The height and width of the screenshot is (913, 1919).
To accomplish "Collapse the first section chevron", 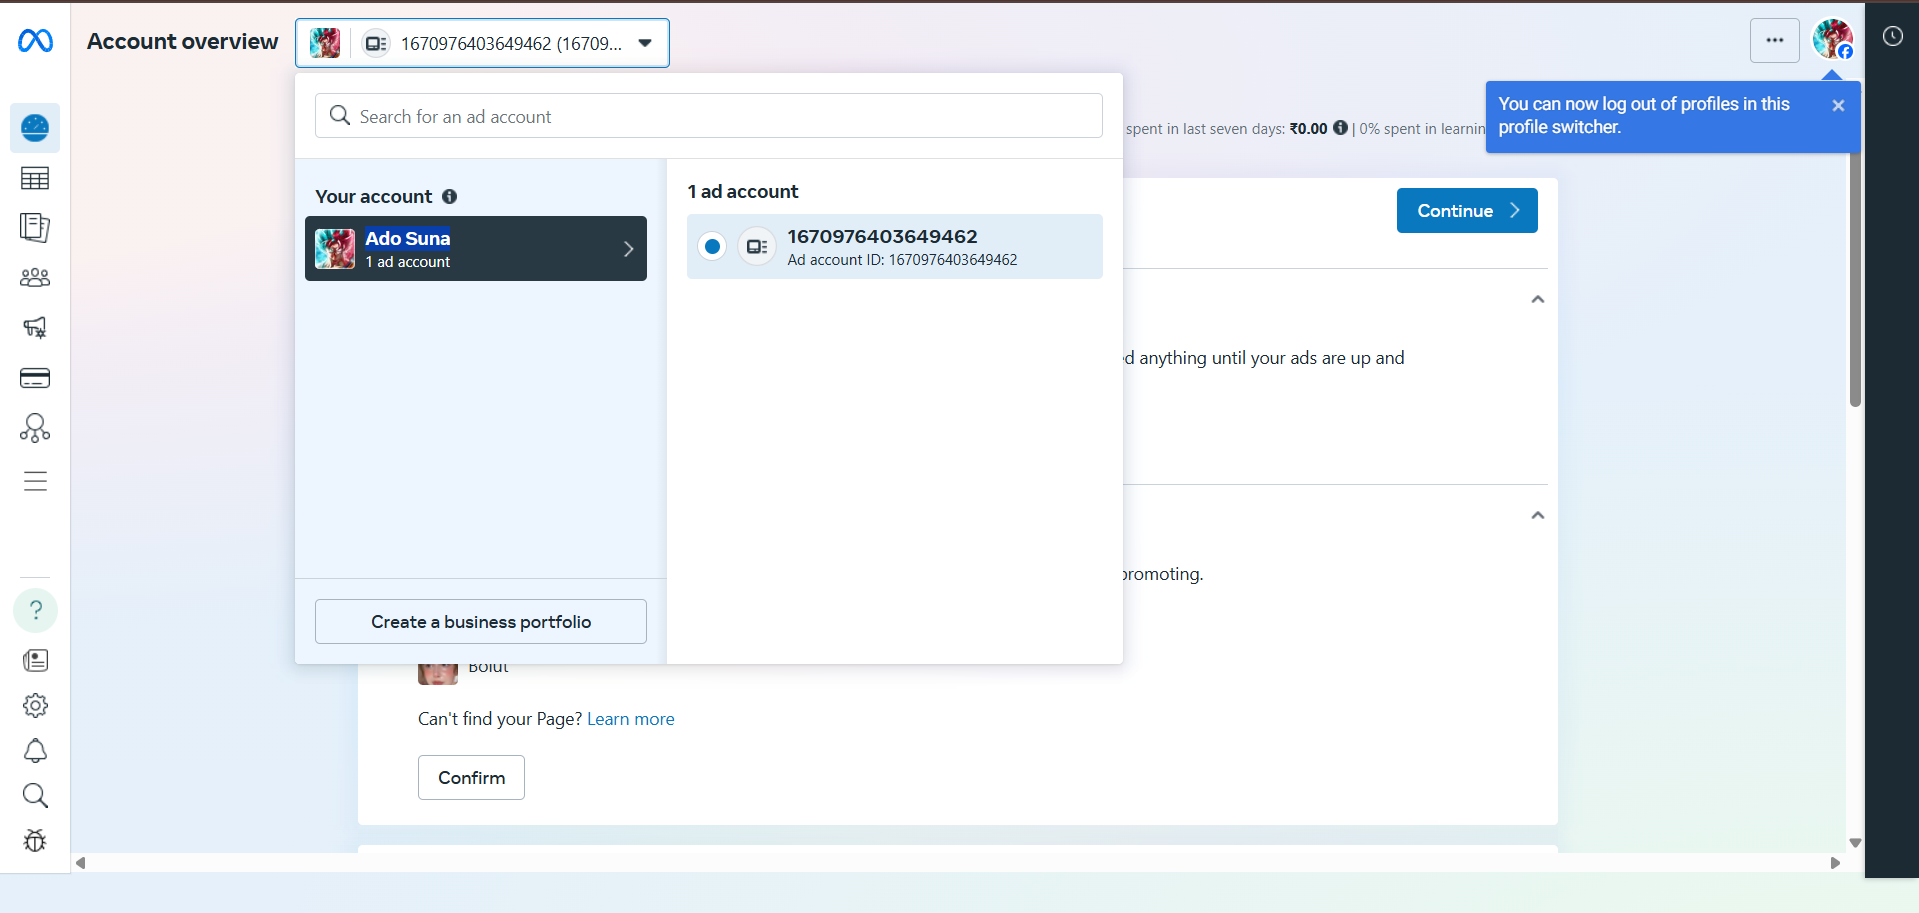I will click(x=1538, y=299).
